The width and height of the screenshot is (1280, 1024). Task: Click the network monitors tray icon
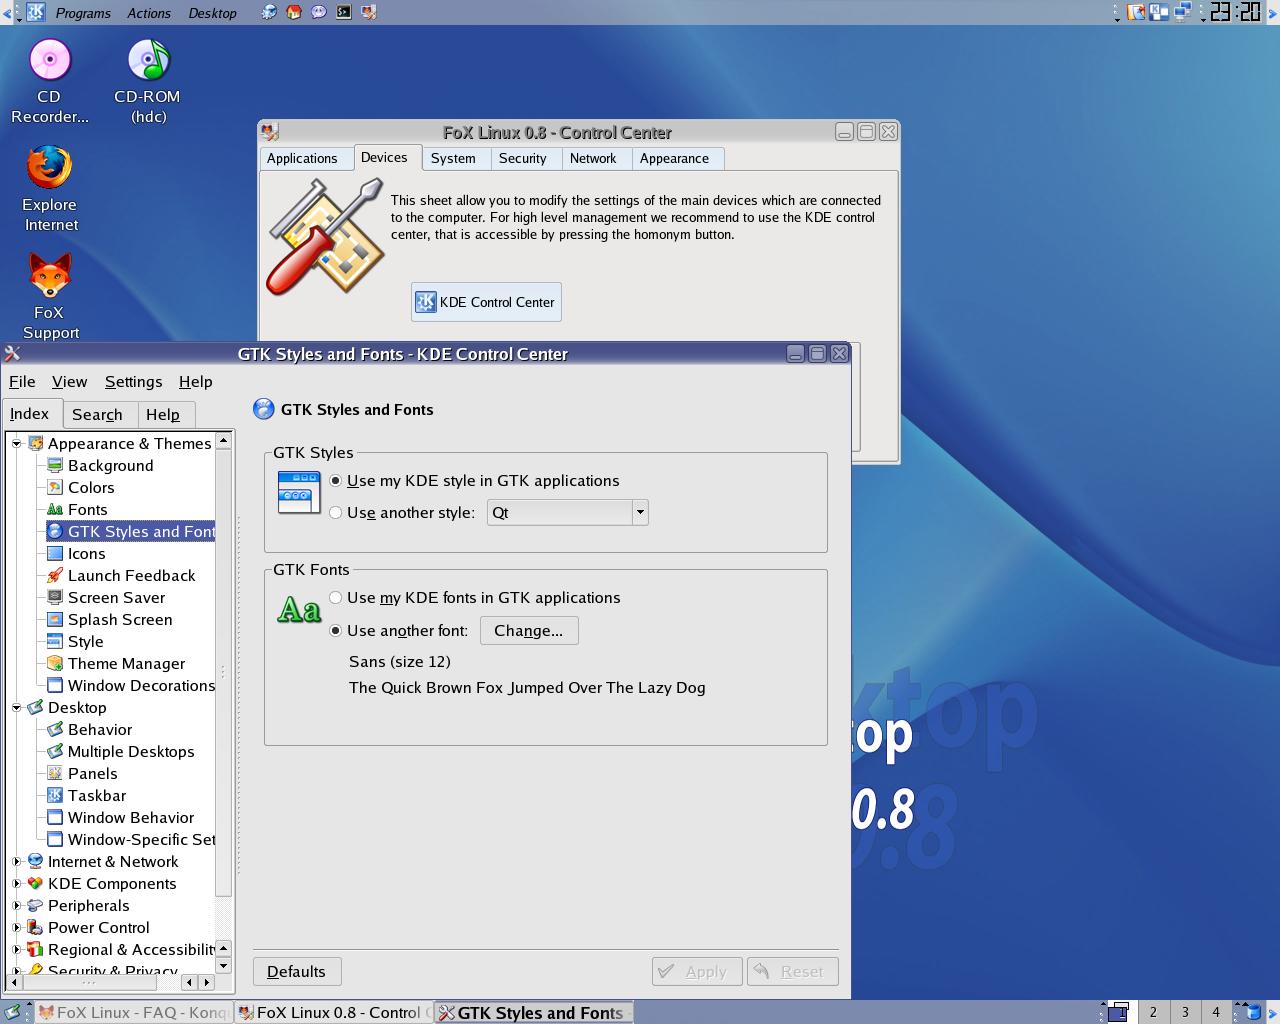pyautogui.click(x=1183, y=12)
